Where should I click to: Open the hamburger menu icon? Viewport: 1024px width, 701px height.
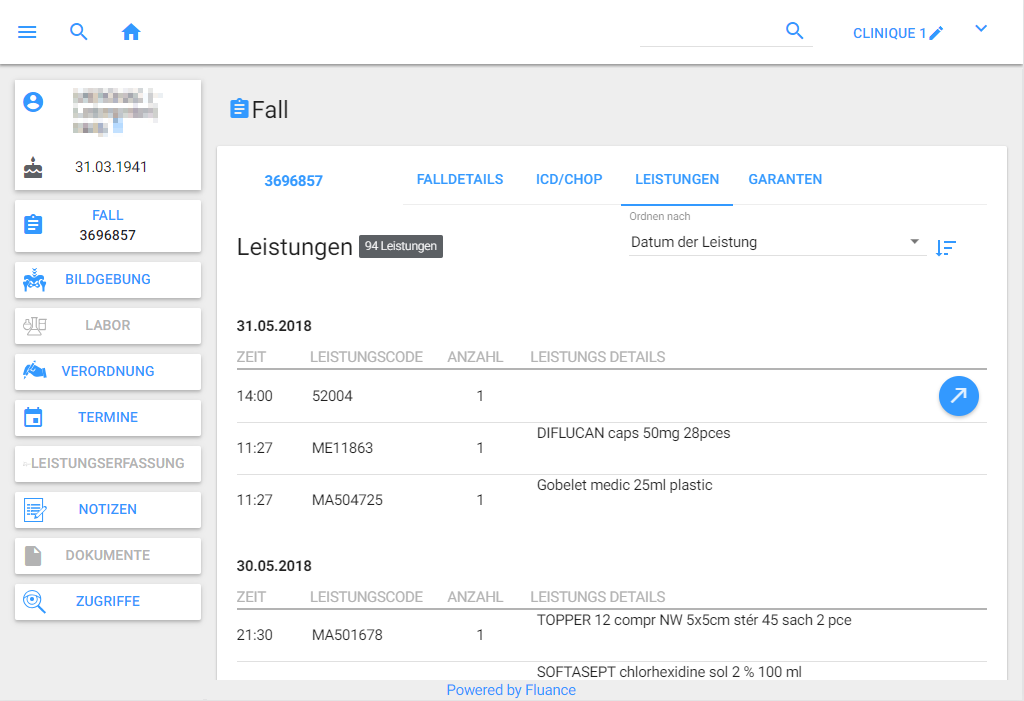[x=27, y=32]
